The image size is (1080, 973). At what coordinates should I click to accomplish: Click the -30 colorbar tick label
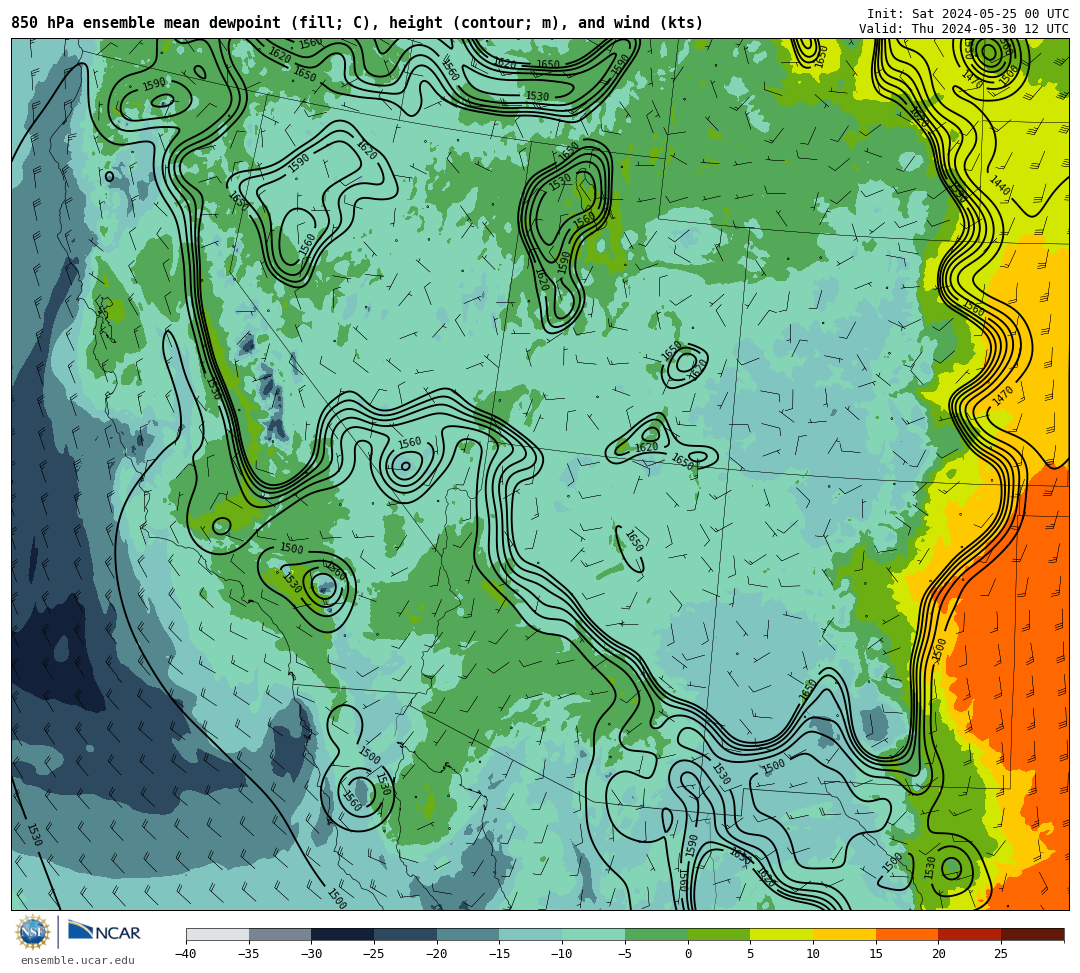[x=311, y=954]
